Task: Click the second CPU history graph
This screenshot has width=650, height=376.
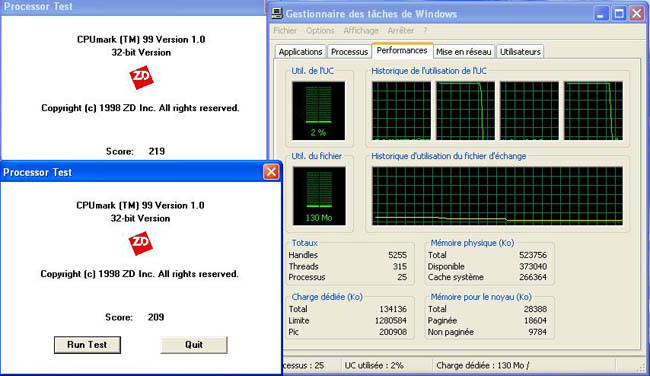Action: [x=465, y=111]
